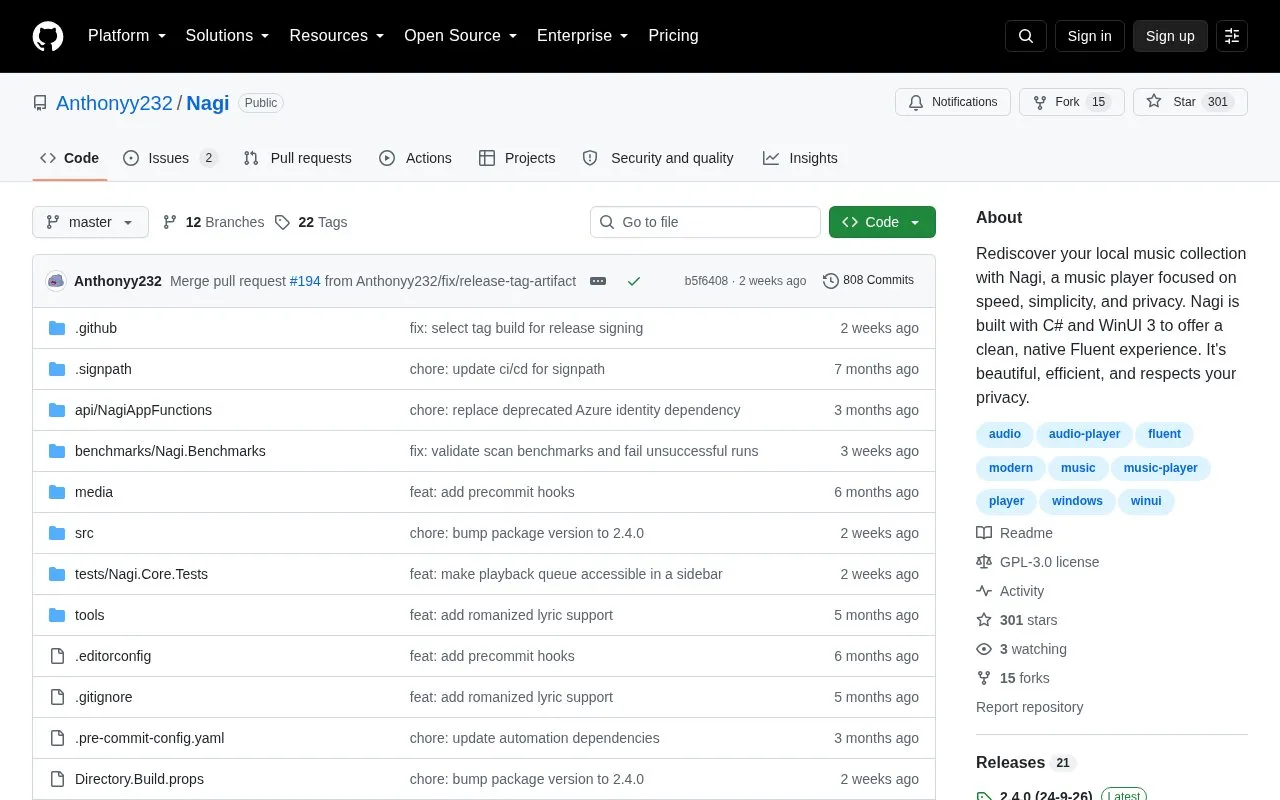
Task: Select the .github folder icon
Action: (x=57, y=328)
